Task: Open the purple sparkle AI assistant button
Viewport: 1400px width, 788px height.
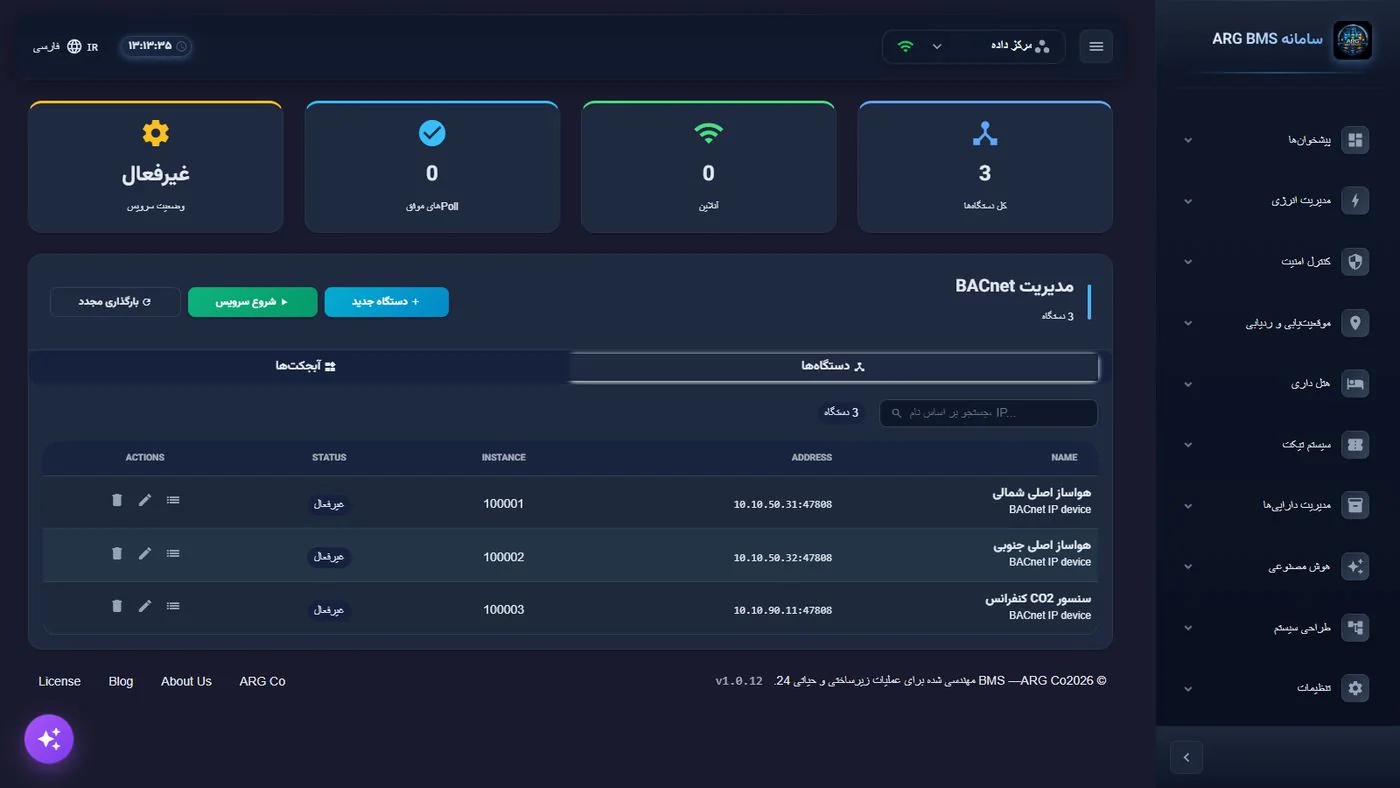Action: 49,739
